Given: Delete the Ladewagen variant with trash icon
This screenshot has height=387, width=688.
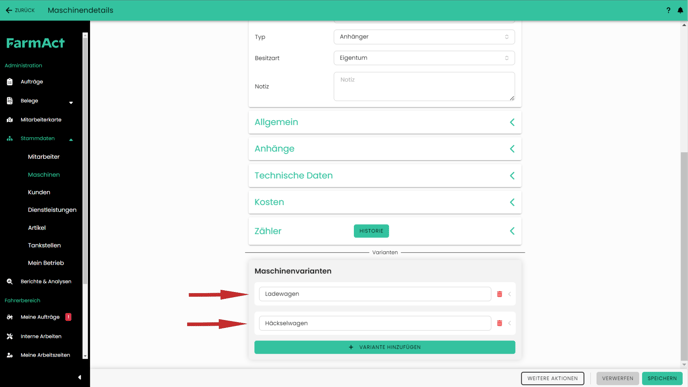Looking at the screenshot, I should click(x=499, y=294).
